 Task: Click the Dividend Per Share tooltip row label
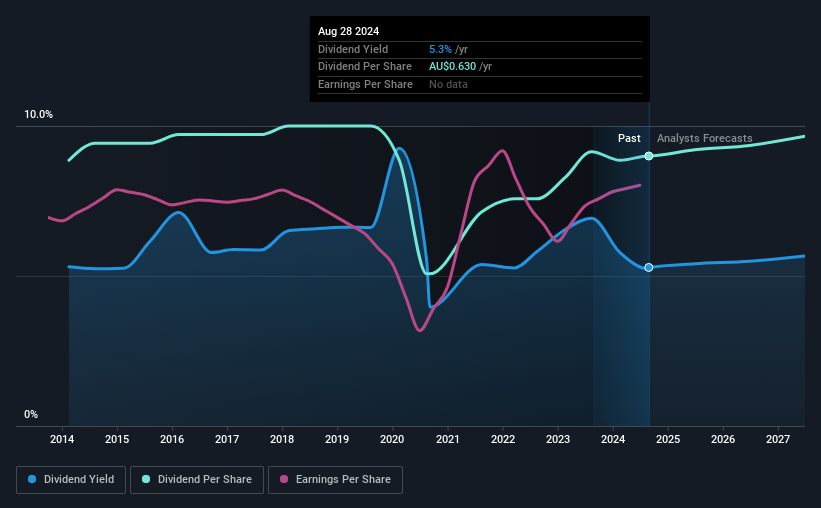pyautogui.click(x=364, y=67)
